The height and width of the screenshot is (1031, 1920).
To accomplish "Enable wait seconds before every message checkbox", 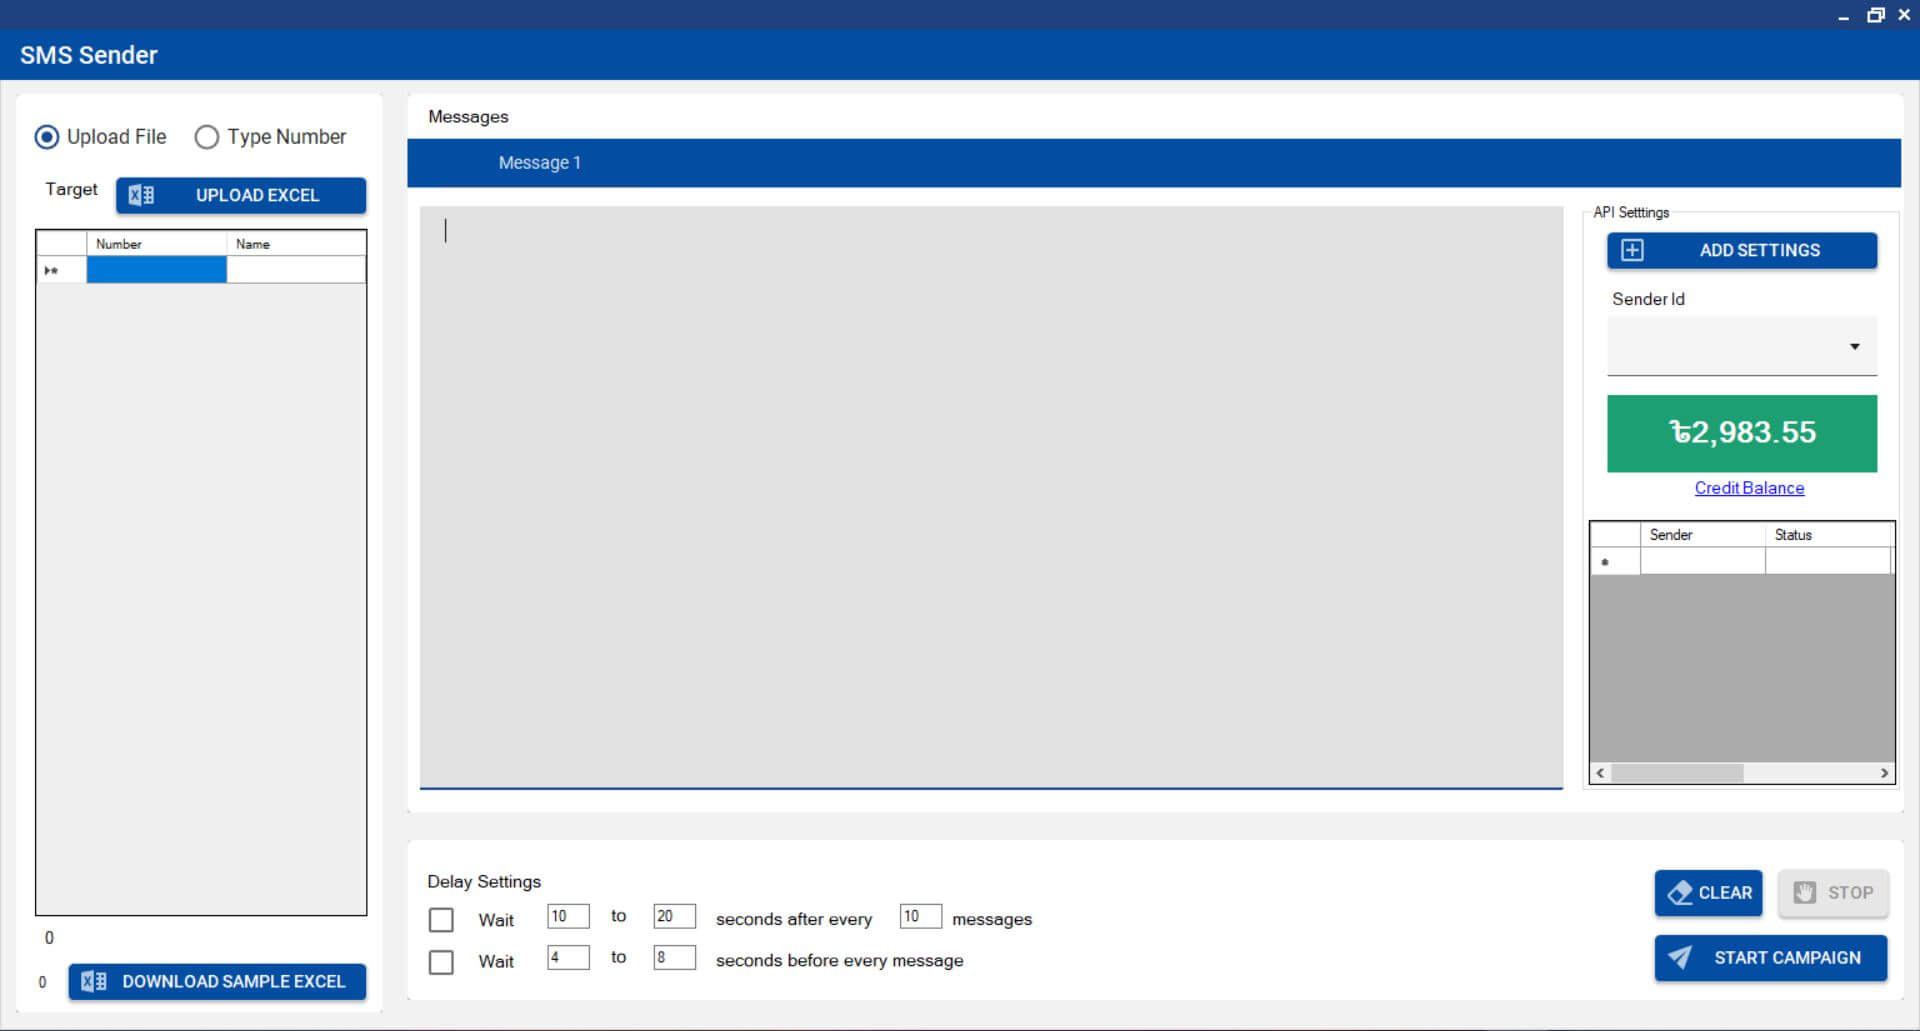I will pos(441,961).
